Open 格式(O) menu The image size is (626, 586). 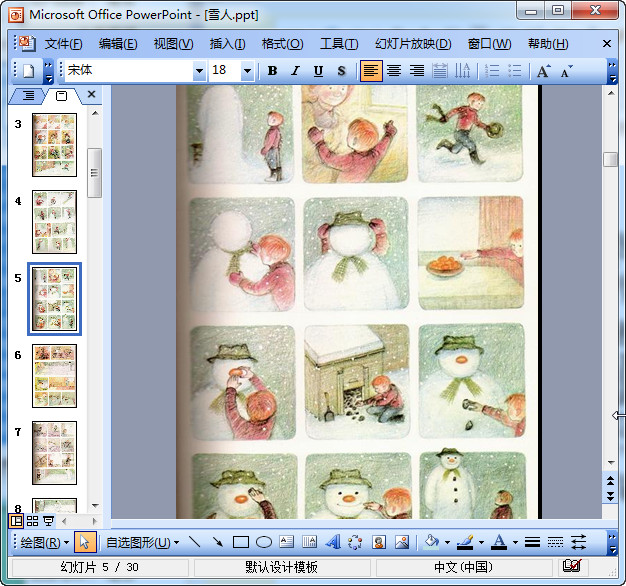[x=283, y=44]
